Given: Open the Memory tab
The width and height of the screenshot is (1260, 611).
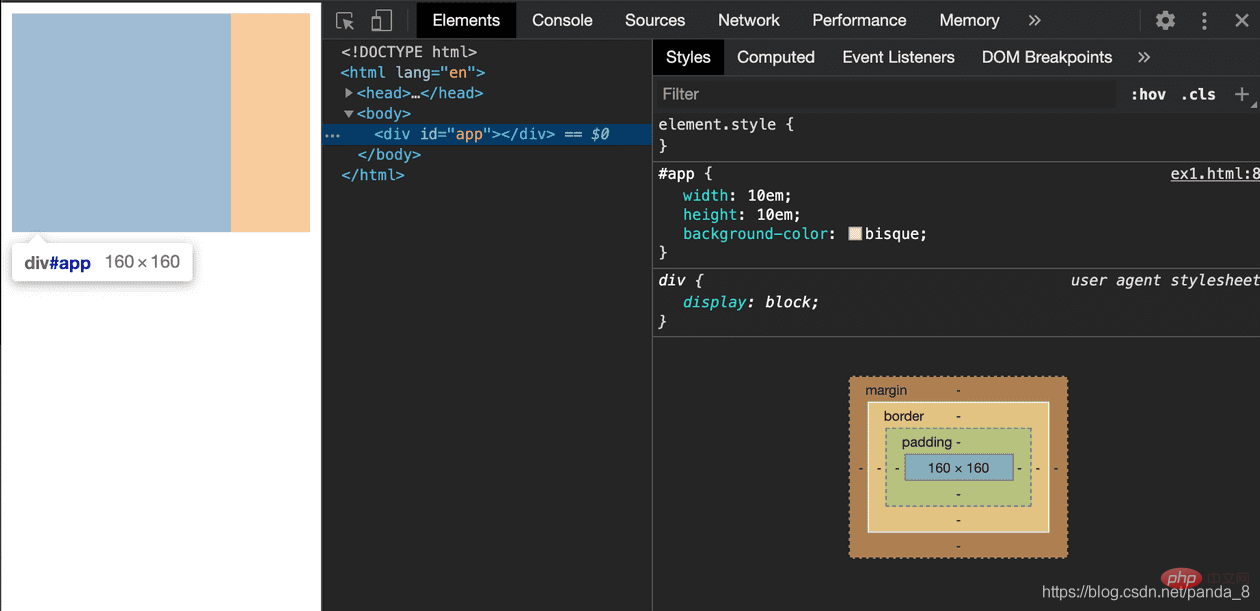Looking at the screenshot, I should pyautogui.click(x=969, y=20).
